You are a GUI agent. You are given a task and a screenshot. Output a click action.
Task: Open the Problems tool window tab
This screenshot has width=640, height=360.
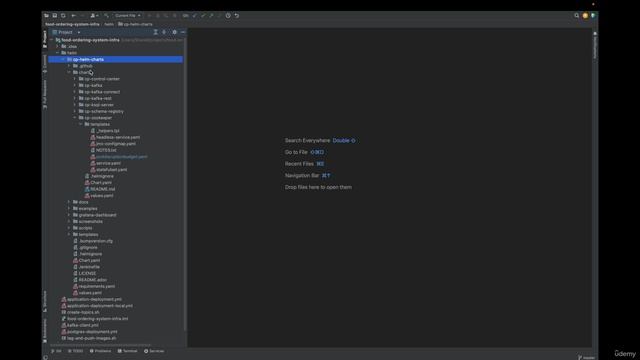tap(100, 351)
